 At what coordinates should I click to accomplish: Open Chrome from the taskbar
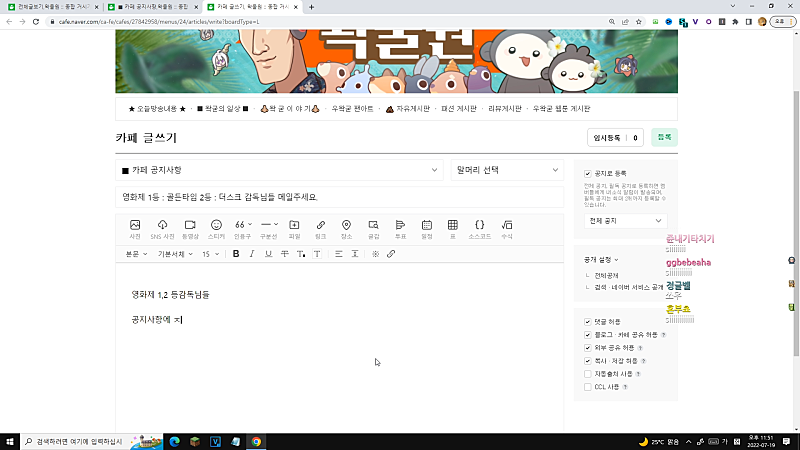[256, 441]
